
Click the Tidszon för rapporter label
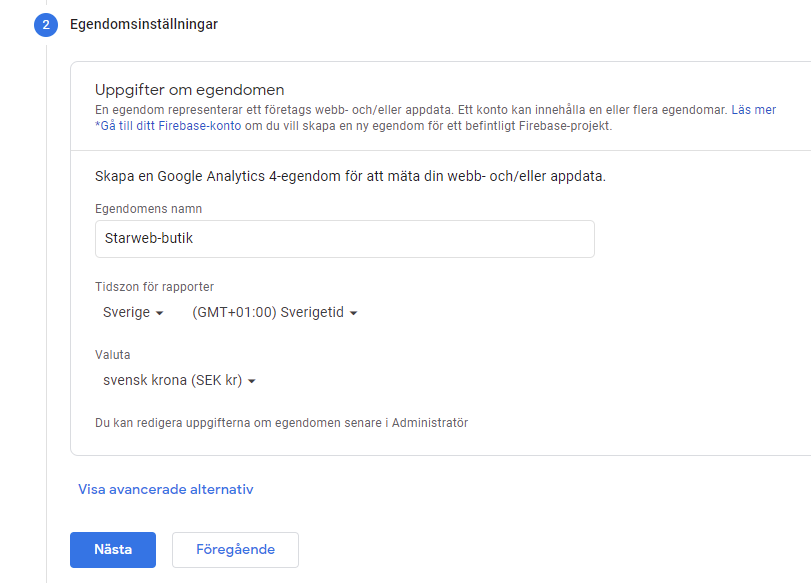tap(155, 287)
